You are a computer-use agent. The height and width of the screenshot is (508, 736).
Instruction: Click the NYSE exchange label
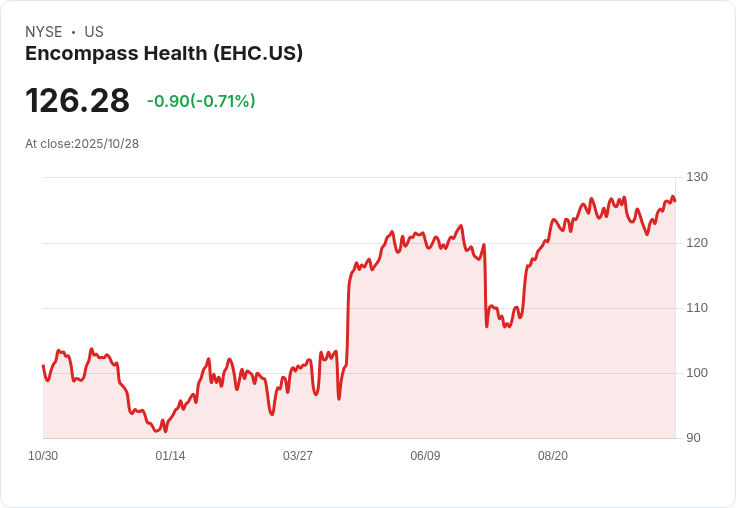pos(43,32)
